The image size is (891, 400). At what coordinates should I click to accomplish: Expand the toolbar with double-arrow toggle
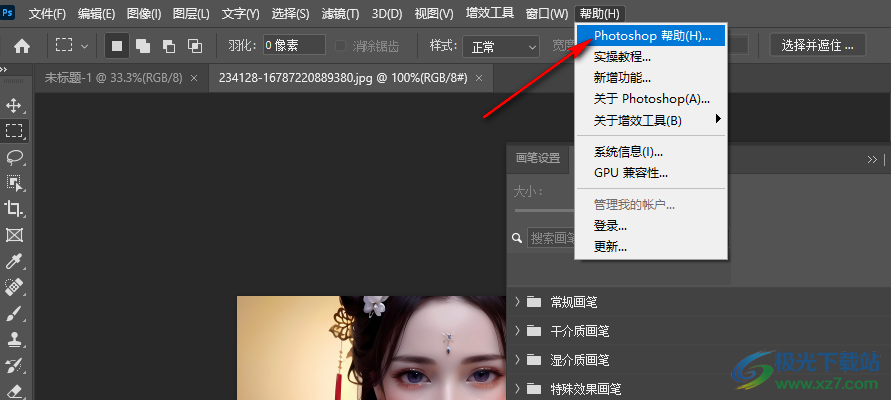pos(4,69)
